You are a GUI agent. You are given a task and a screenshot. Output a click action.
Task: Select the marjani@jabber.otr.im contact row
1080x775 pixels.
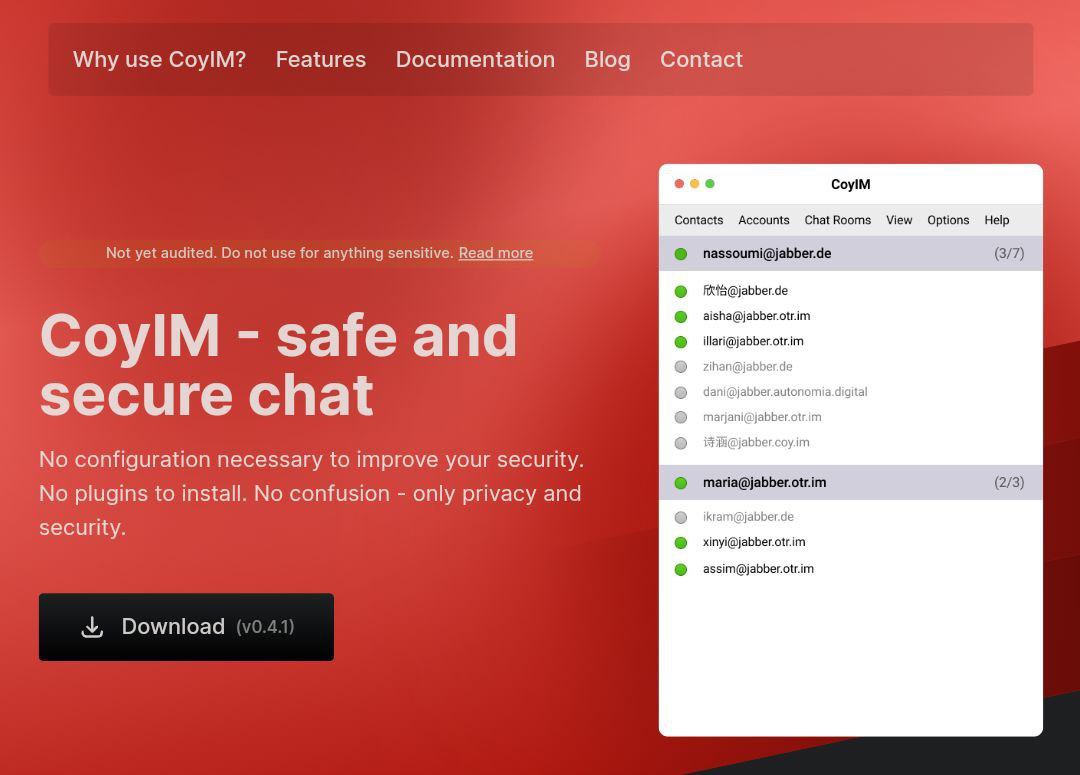click(762, 417)
